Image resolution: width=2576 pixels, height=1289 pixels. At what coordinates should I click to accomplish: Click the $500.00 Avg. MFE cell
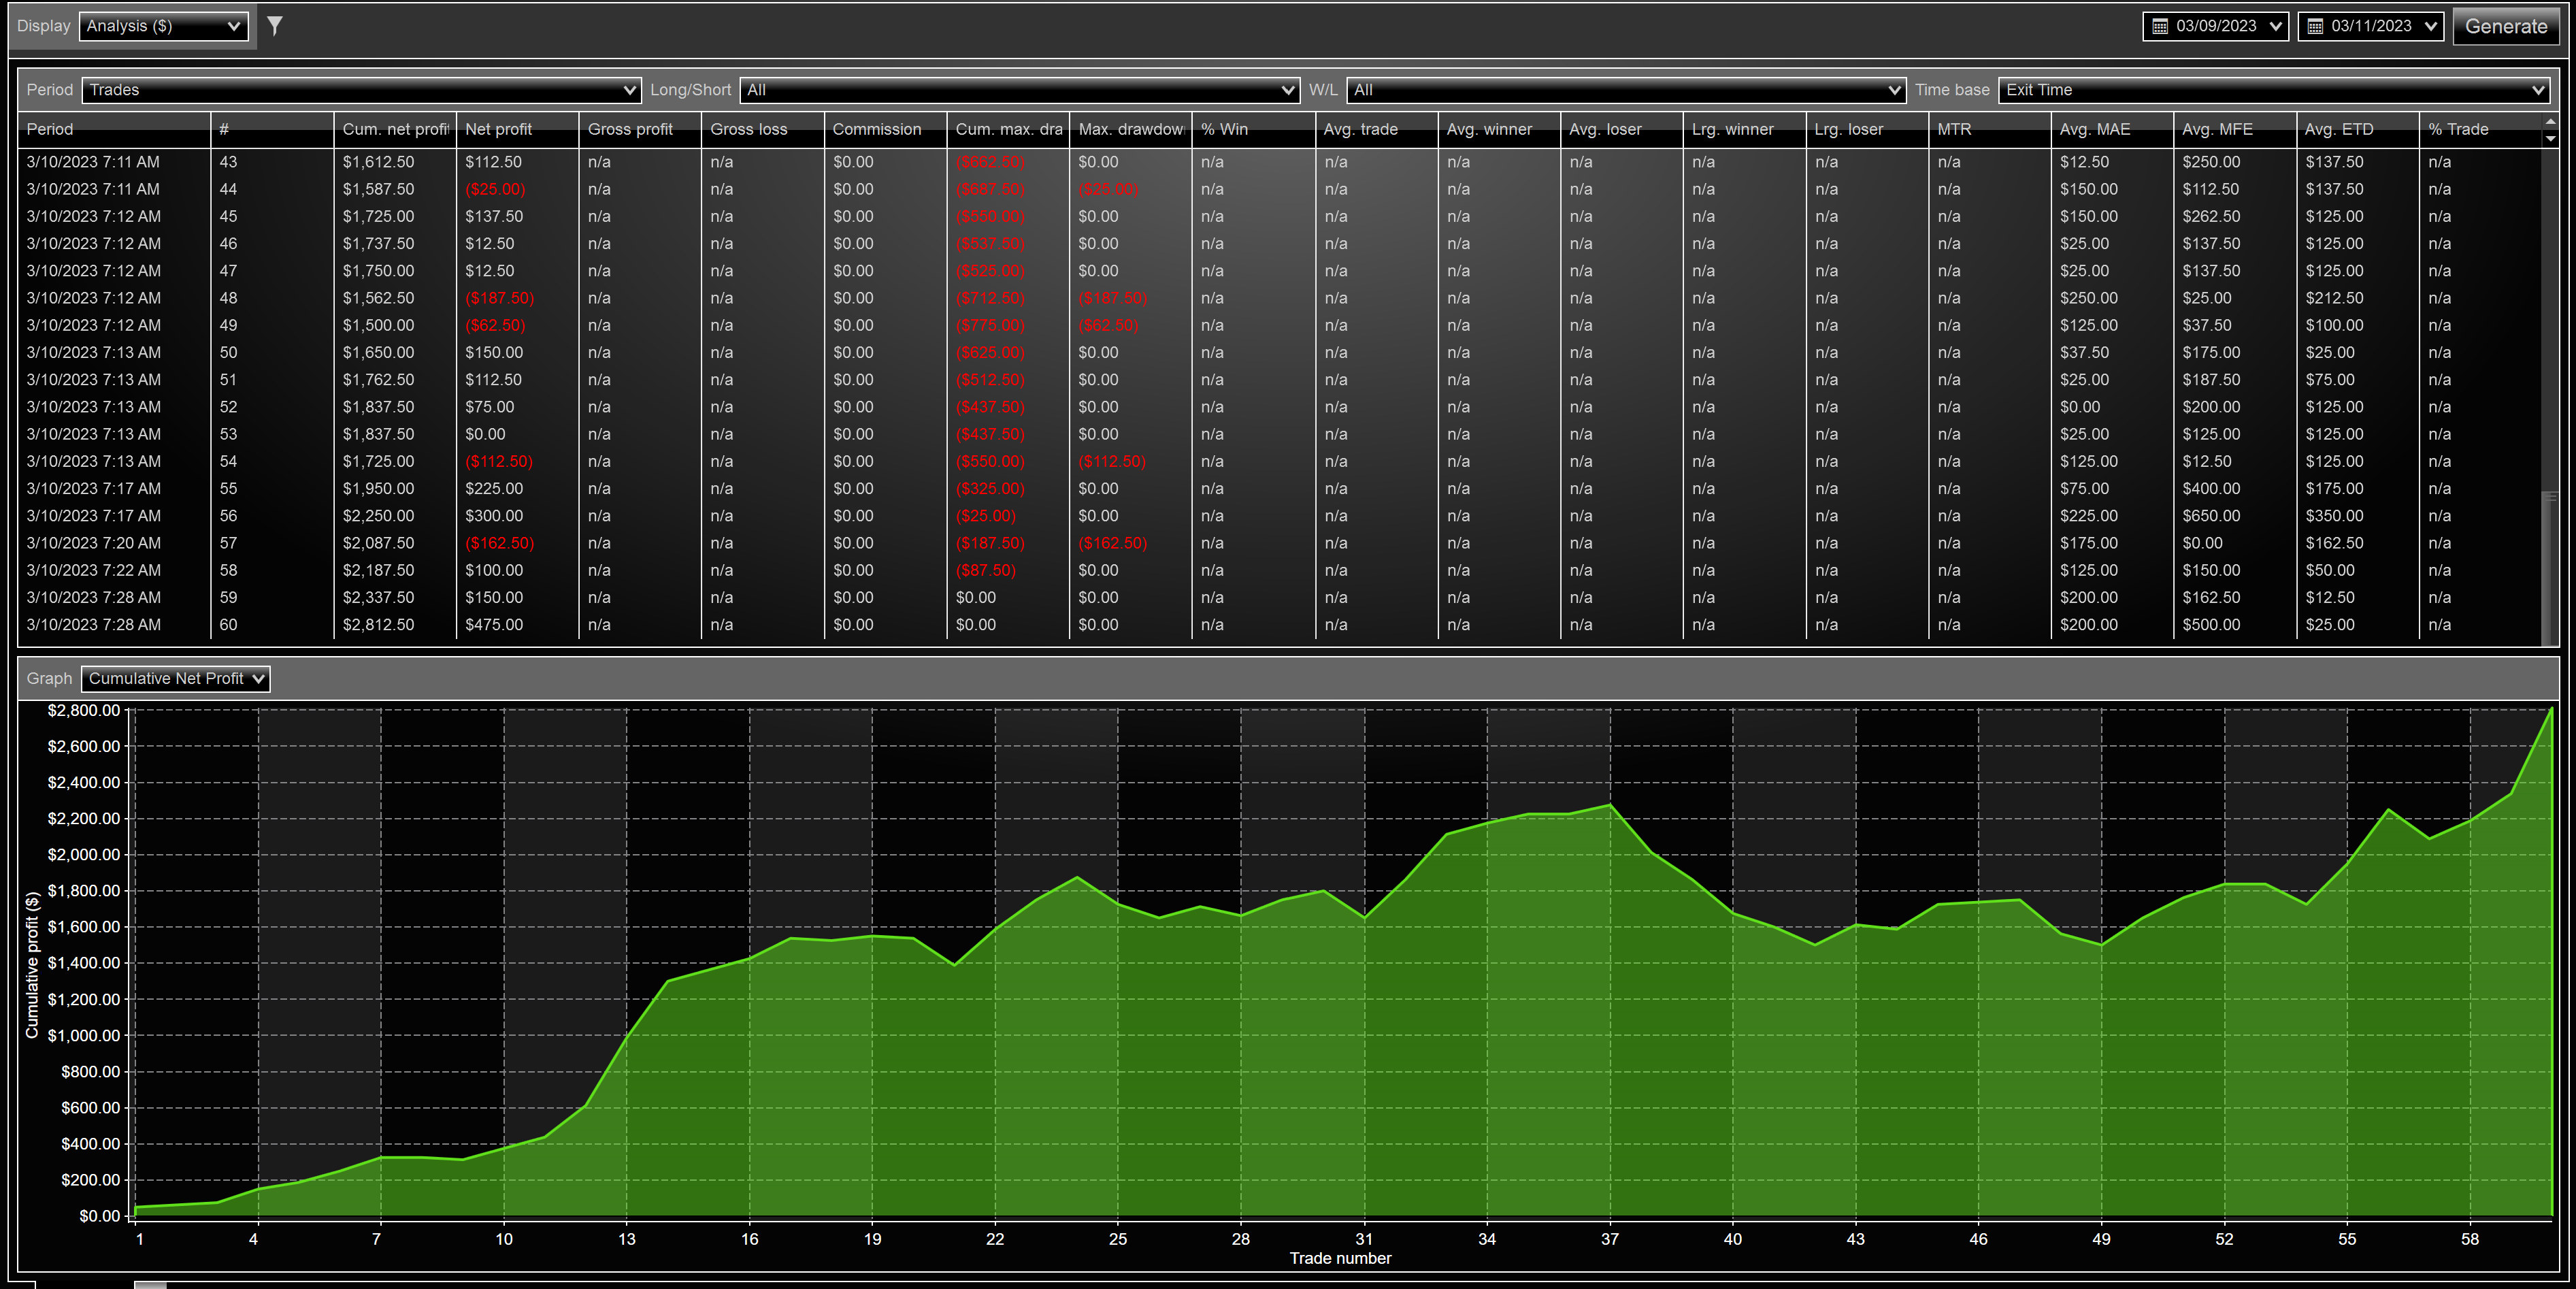pos(2234,625)
